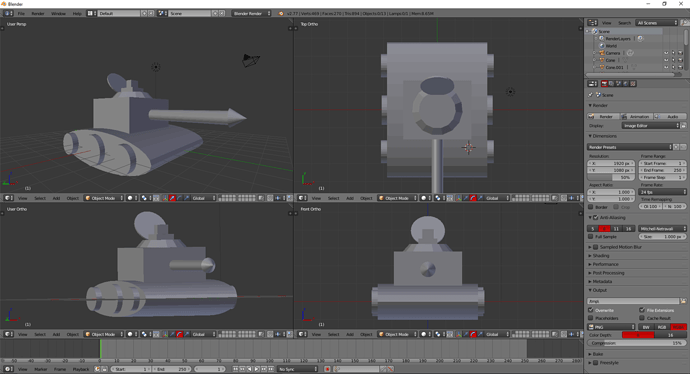Expand the Post Processing panel
Viewport: 690px width, 374px height.
(607, 273)
